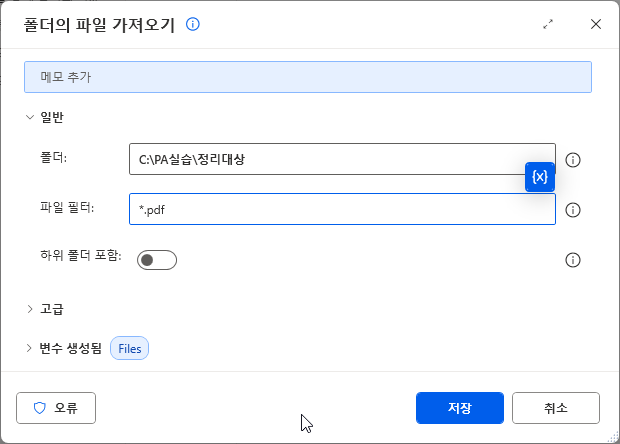Show info for the 폴더 field
The width and height of the screenshot is (620, 444).
[573, 160]
